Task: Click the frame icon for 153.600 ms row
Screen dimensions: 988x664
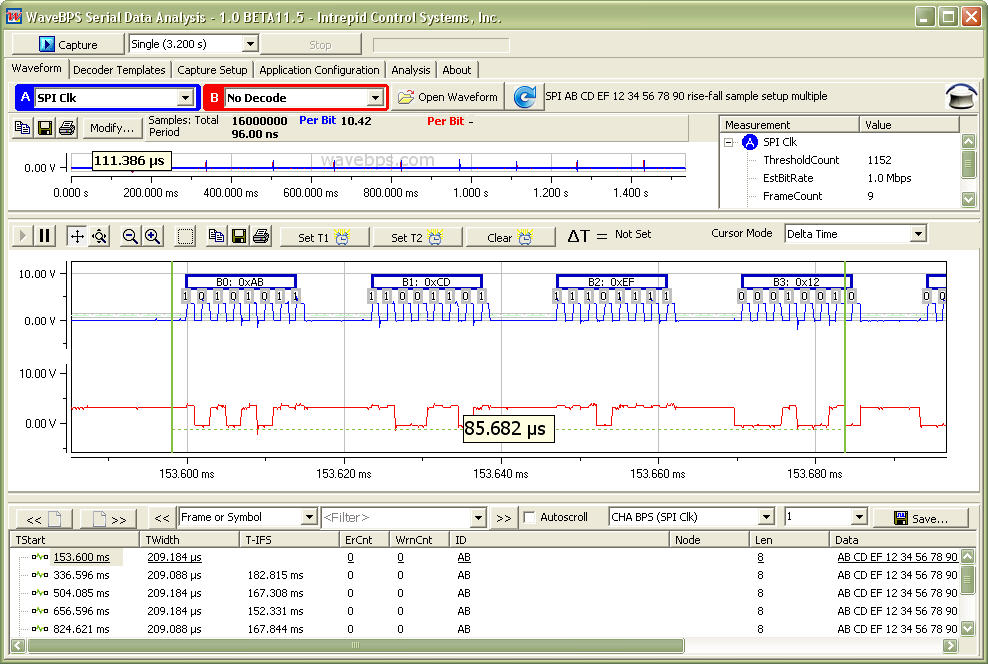Action: point(40,557)
